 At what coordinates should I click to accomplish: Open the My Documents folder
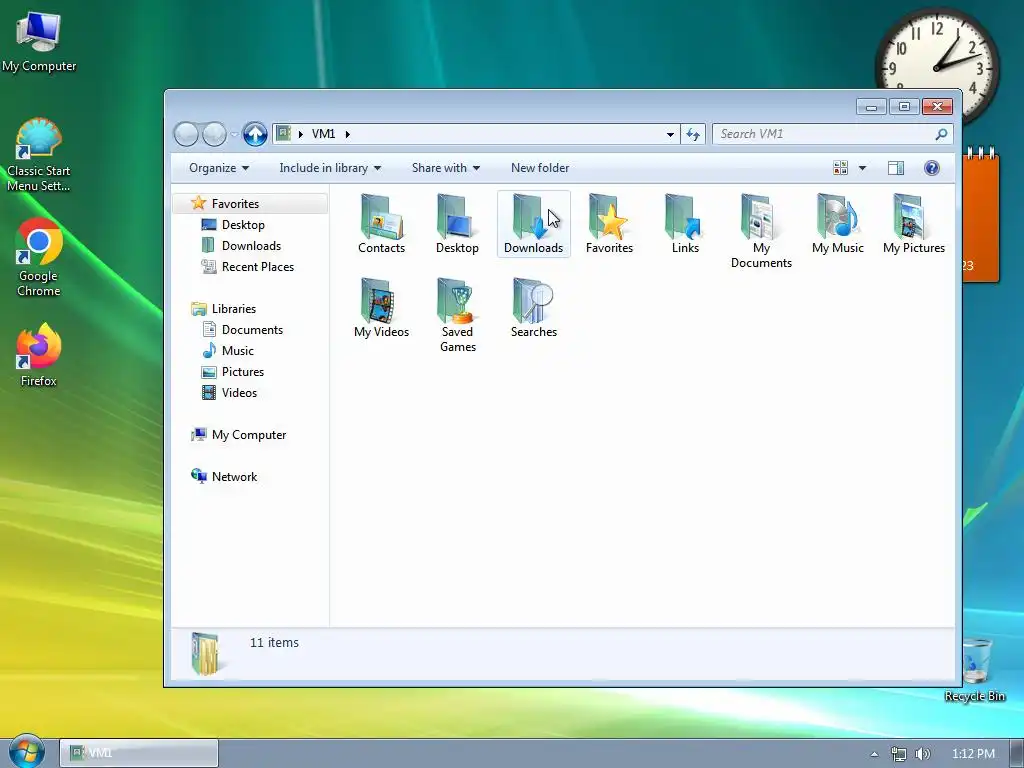[761, 231]
